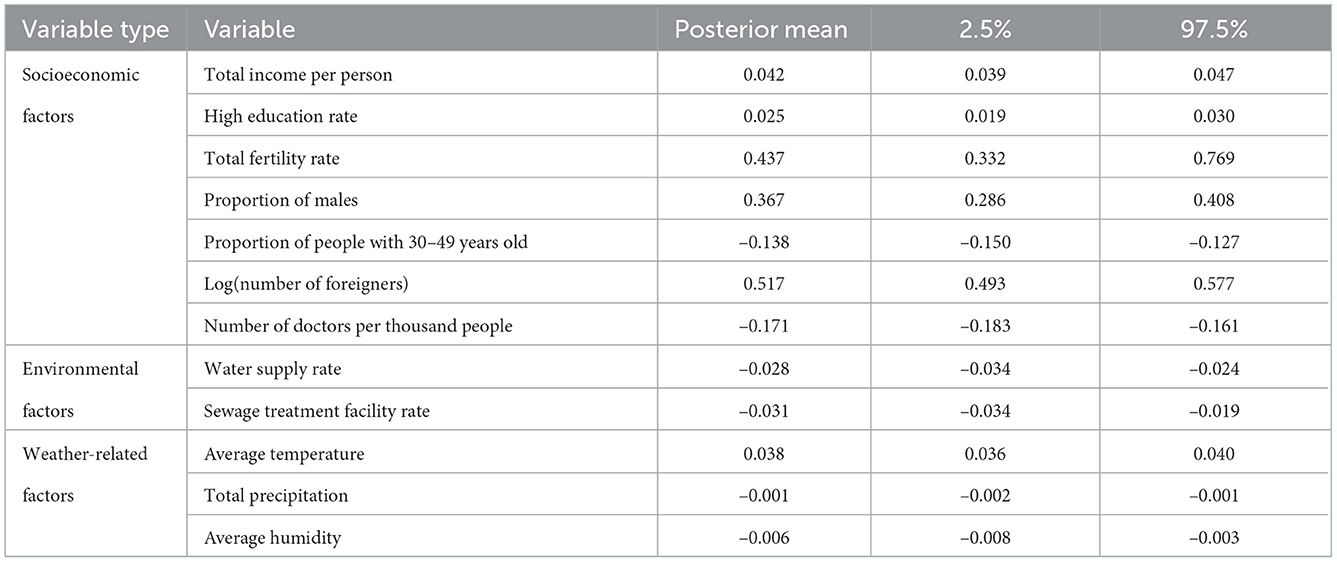Viewport: 1337px width, 562px height.
Task: Click the High education rate cell
Action: pyautogui.click(x=280, y=116)
